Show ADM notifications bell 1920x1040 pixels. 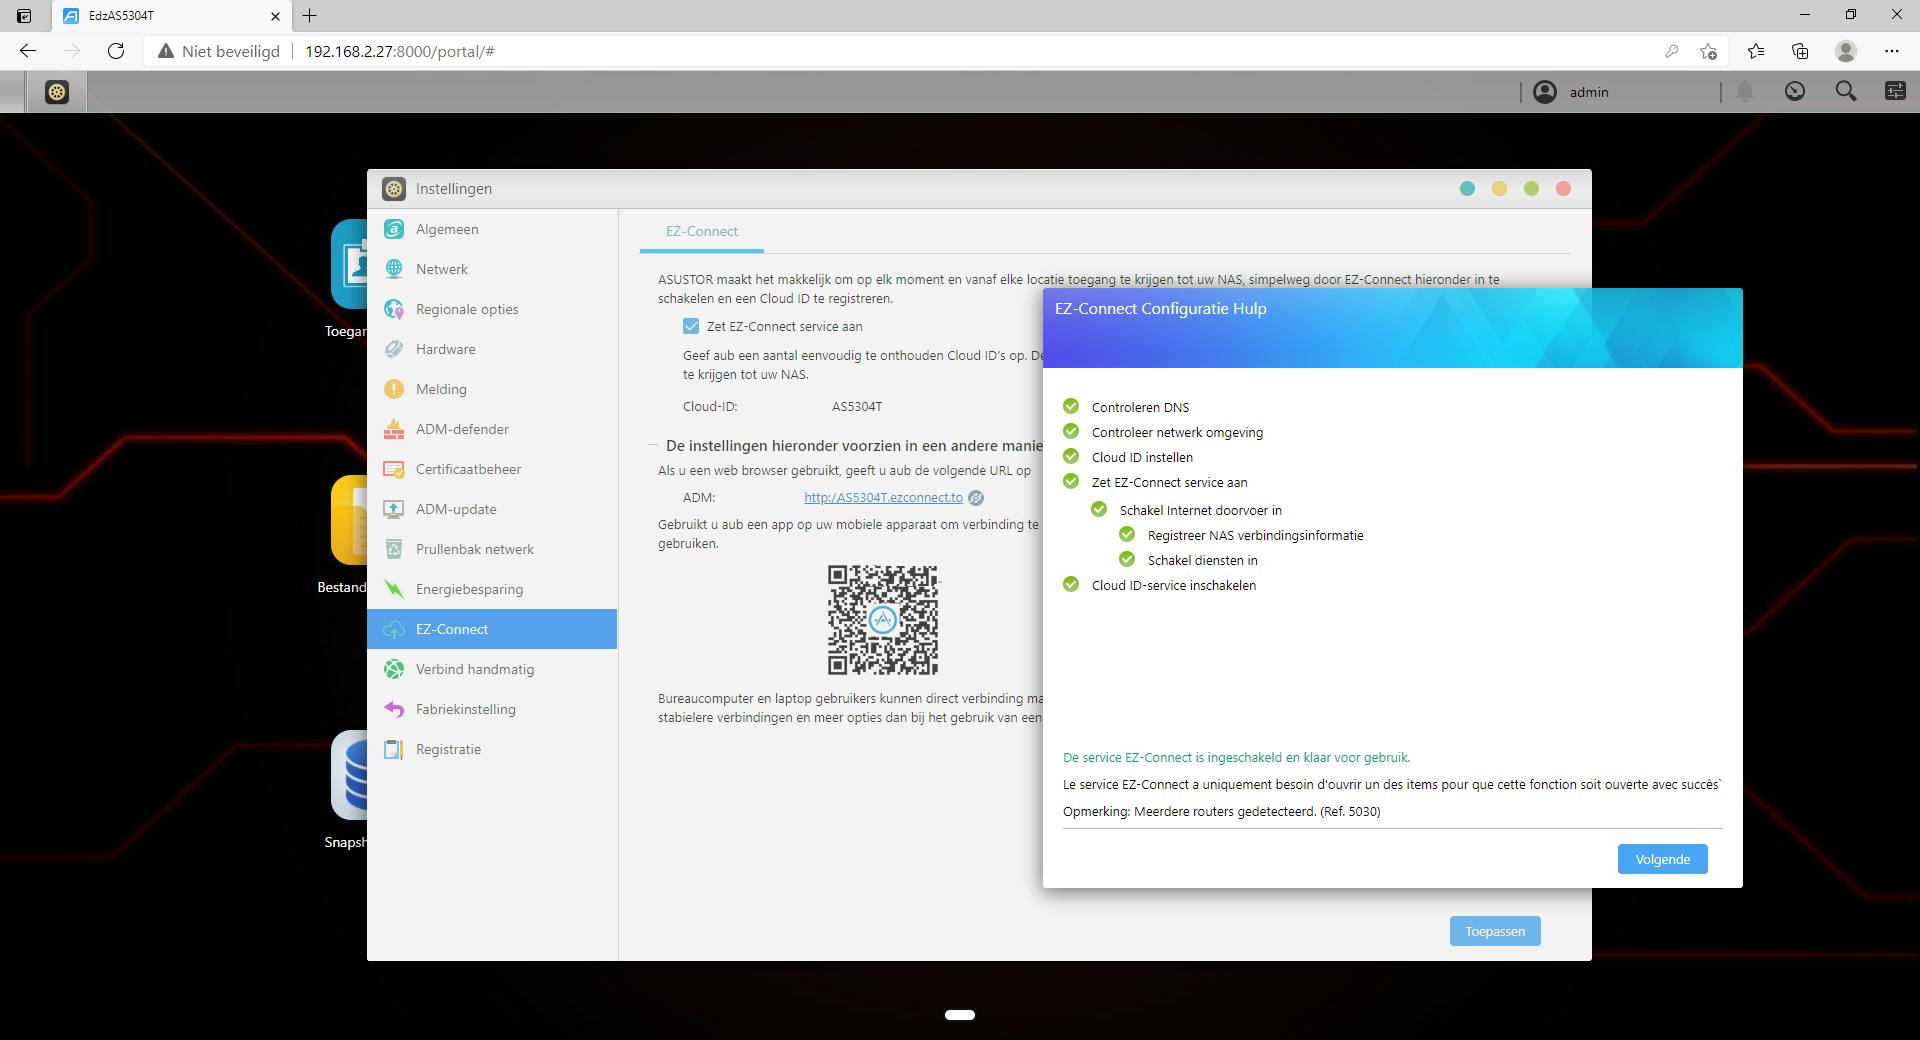click(x=1745, y=92)
